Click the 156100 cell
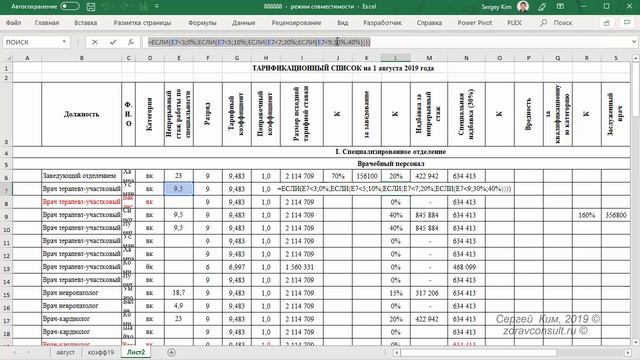This screenshot has height=360, width=640. pos(367,176)
